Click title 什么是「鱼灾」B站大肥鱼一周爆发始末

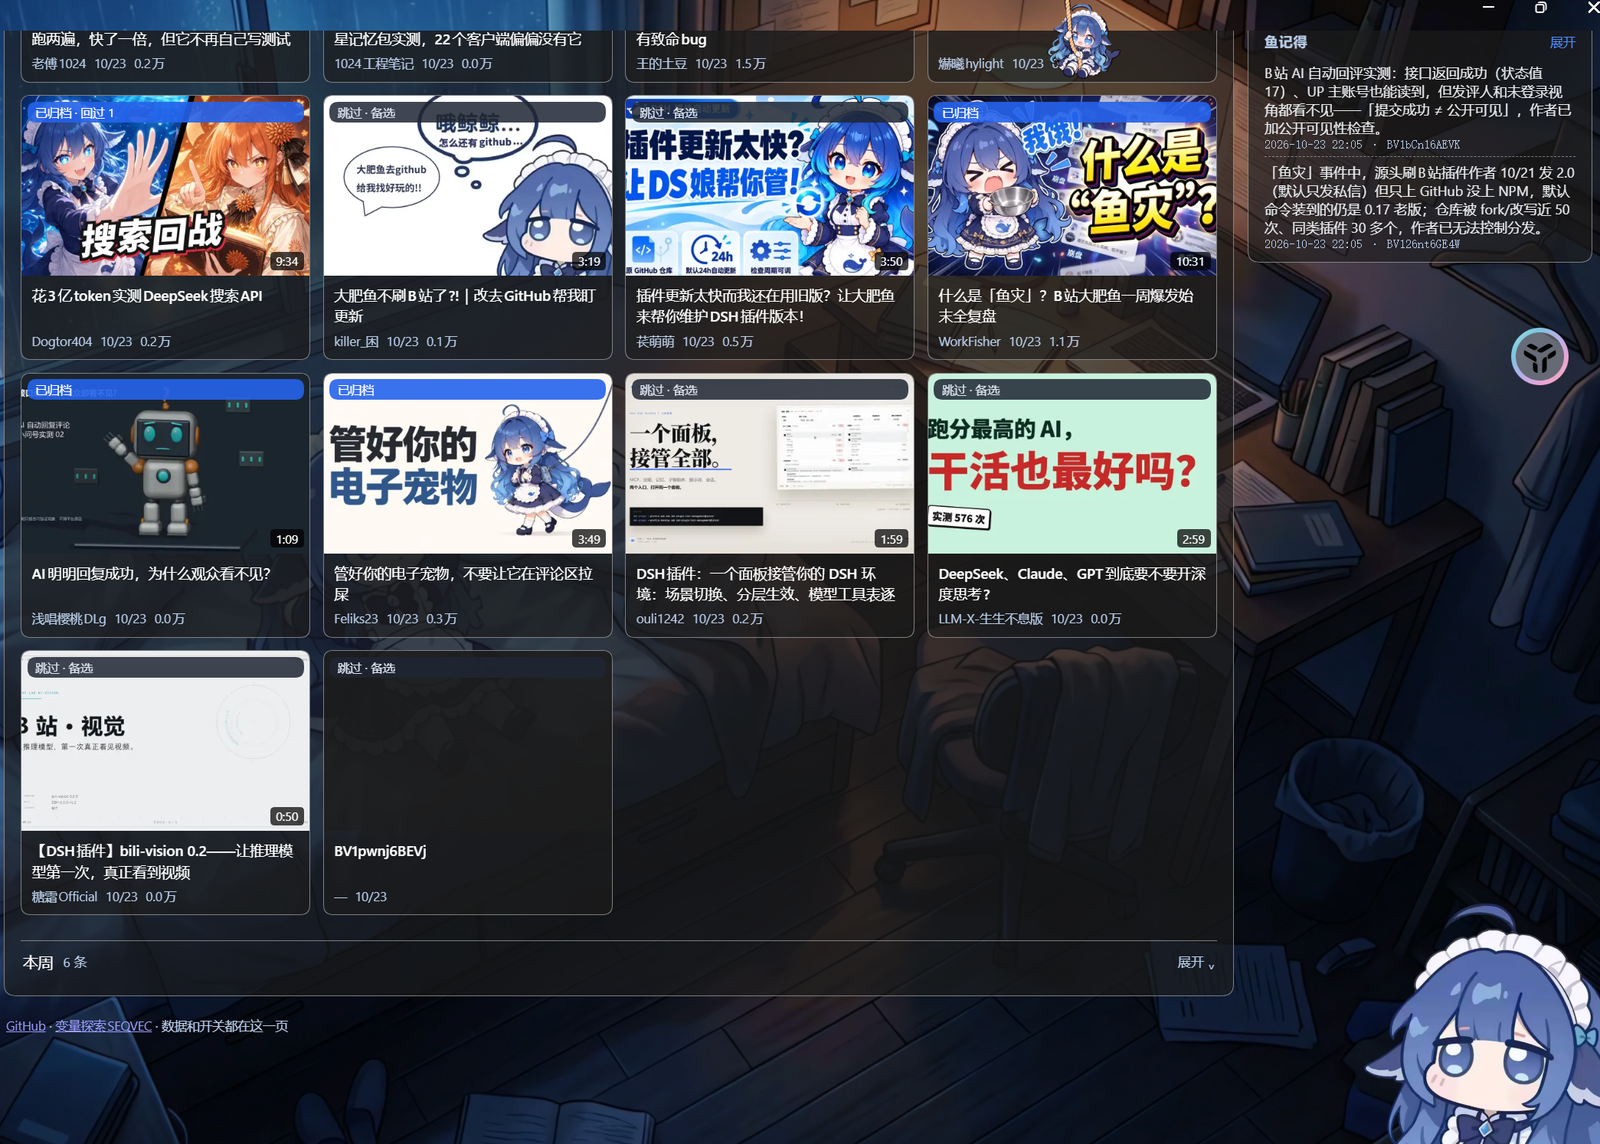[1065, 306]
